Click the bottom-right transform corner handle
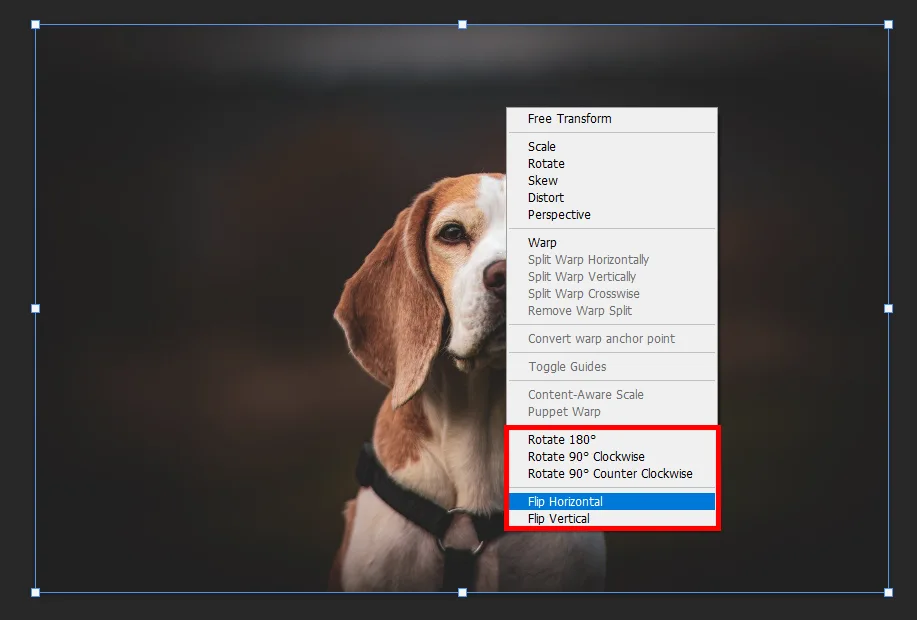Screen dimensions: 917x620 tap(888, 593)
